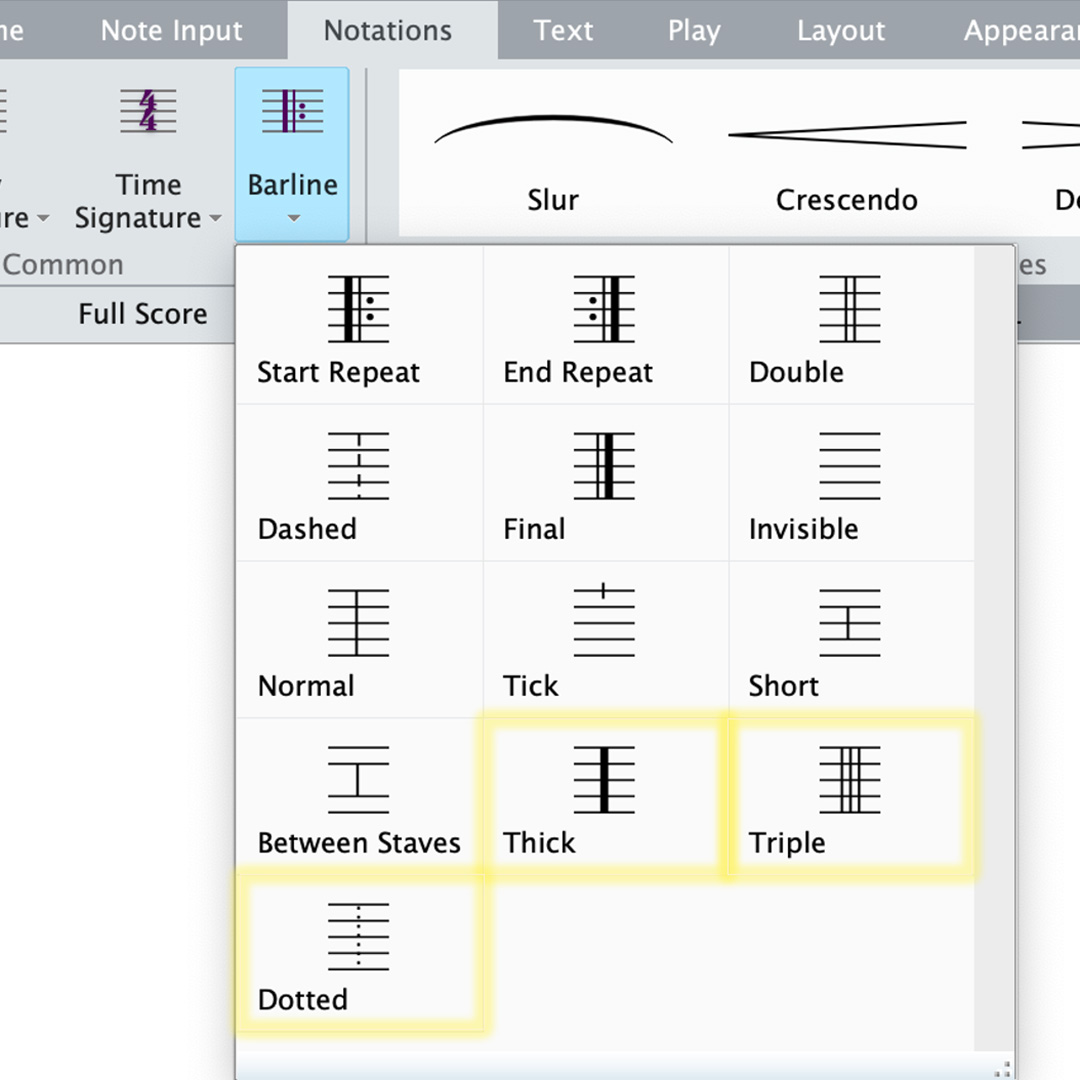This screenshot has height=1080, width=1080.
Task: Switch to the Text tab
Action: pyautogui.click(x=563, y=30)
